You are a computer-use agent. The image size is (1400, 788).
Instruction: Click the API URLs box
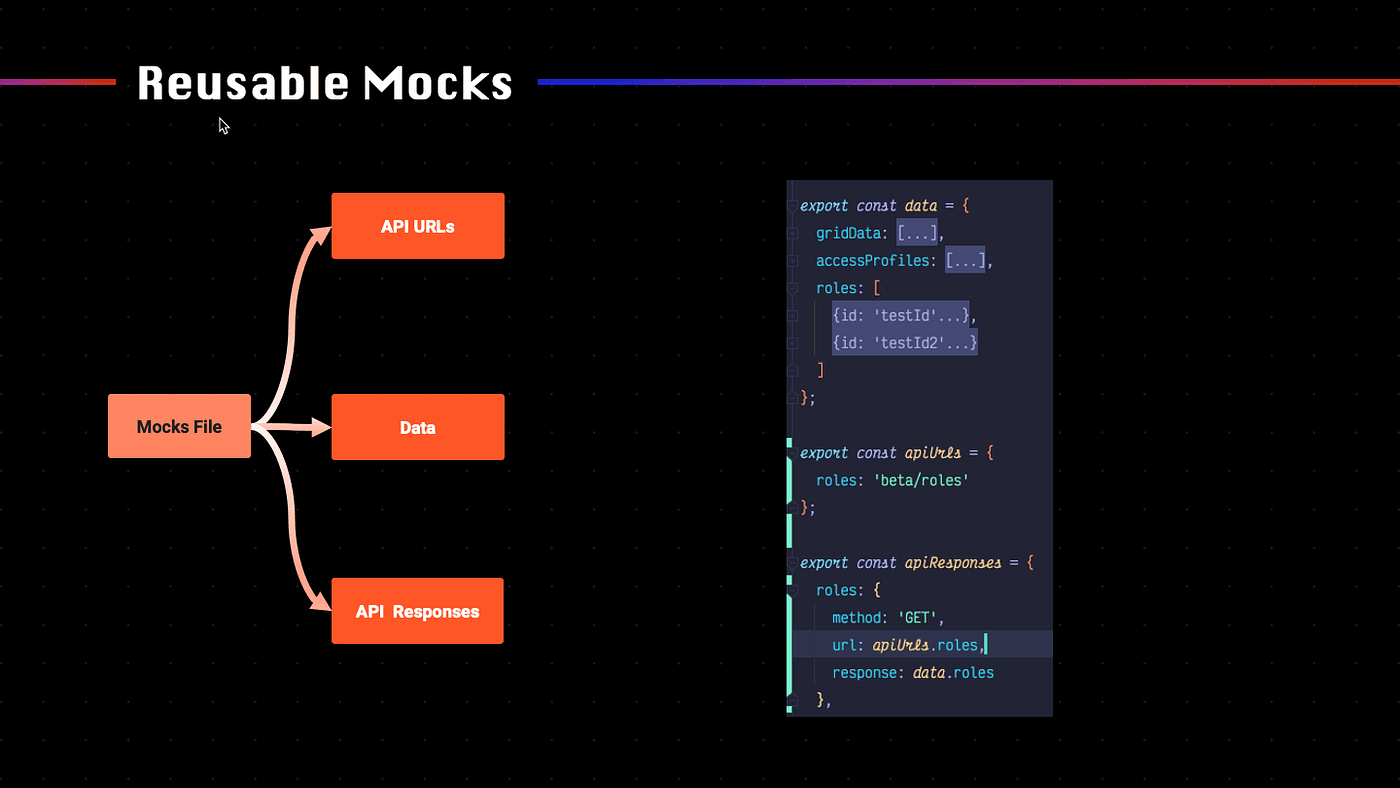click(417, 226)
